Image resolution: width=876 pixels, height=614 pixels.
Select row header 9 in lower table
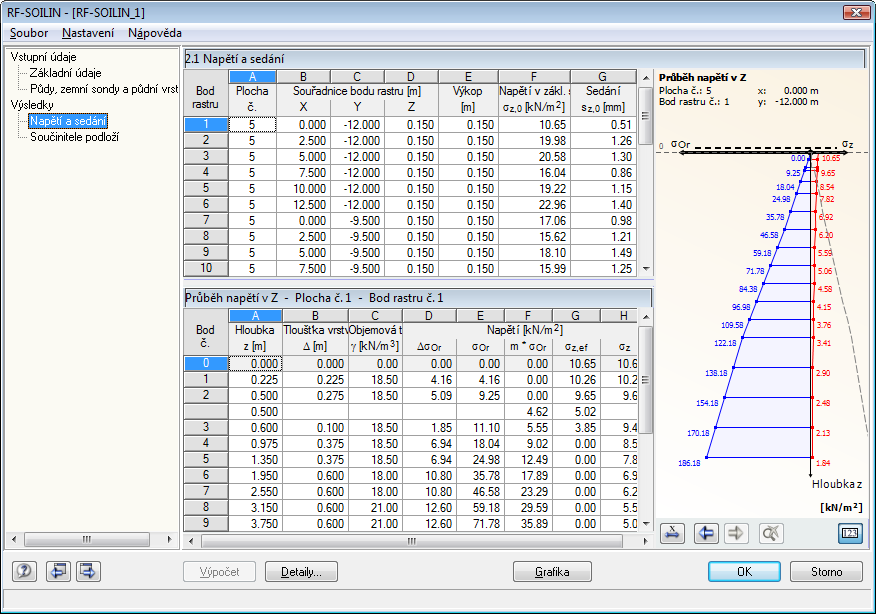pyautogui.click(x=206, y=523)
